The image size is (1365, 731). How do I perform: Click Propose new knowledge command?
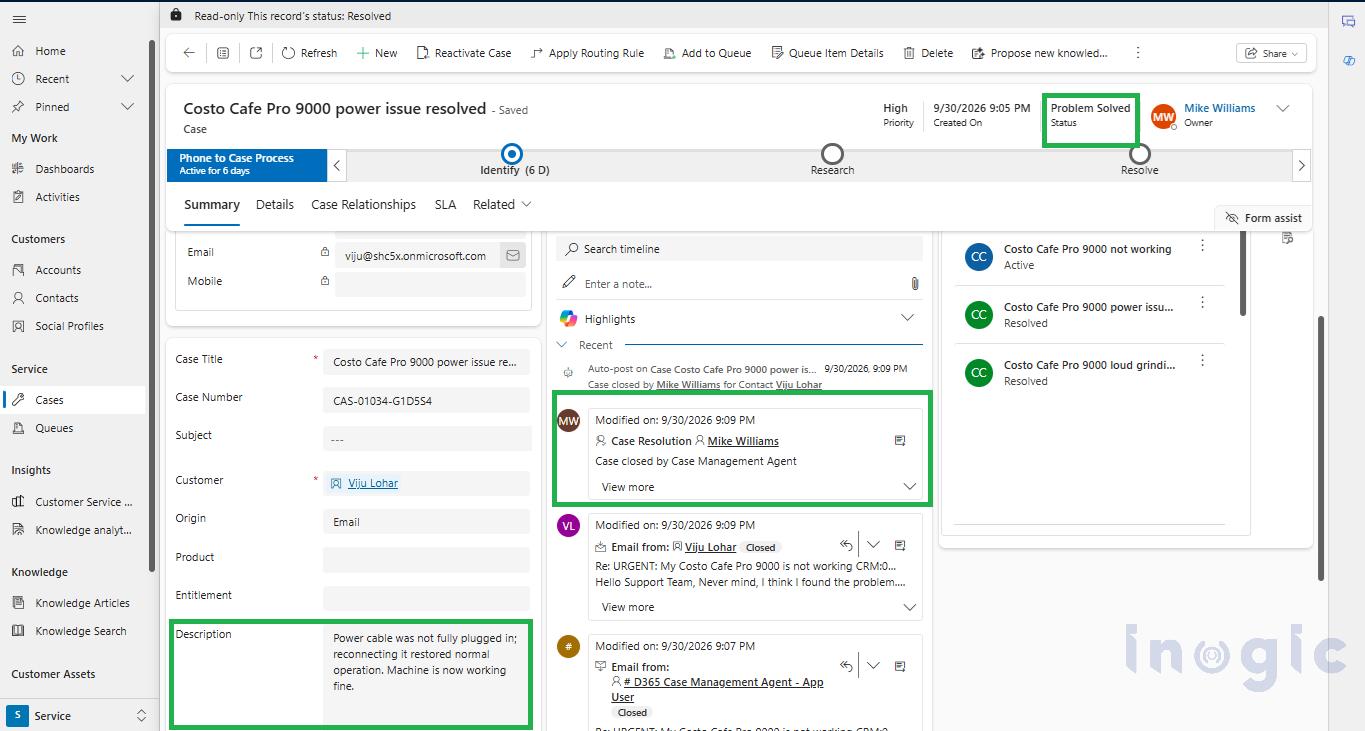[x=1039, y=53]
